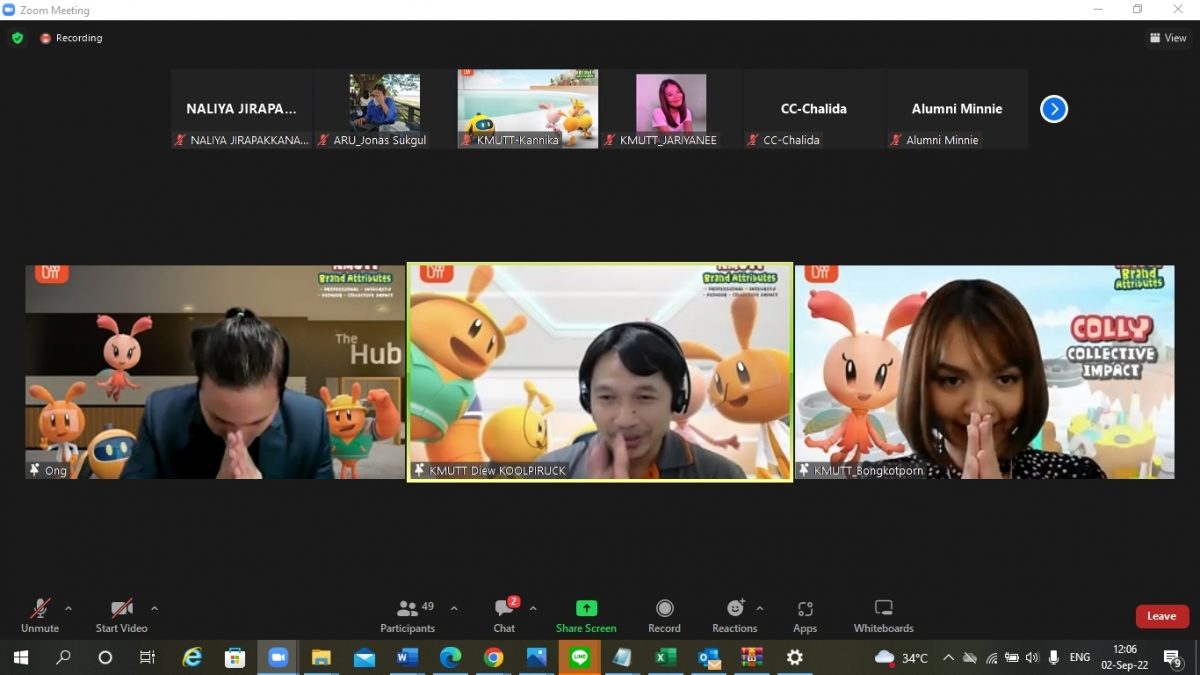Screen dimensions: 1200x675
Task: Open File Explorer from the taskbar
Action: (321, 657)
